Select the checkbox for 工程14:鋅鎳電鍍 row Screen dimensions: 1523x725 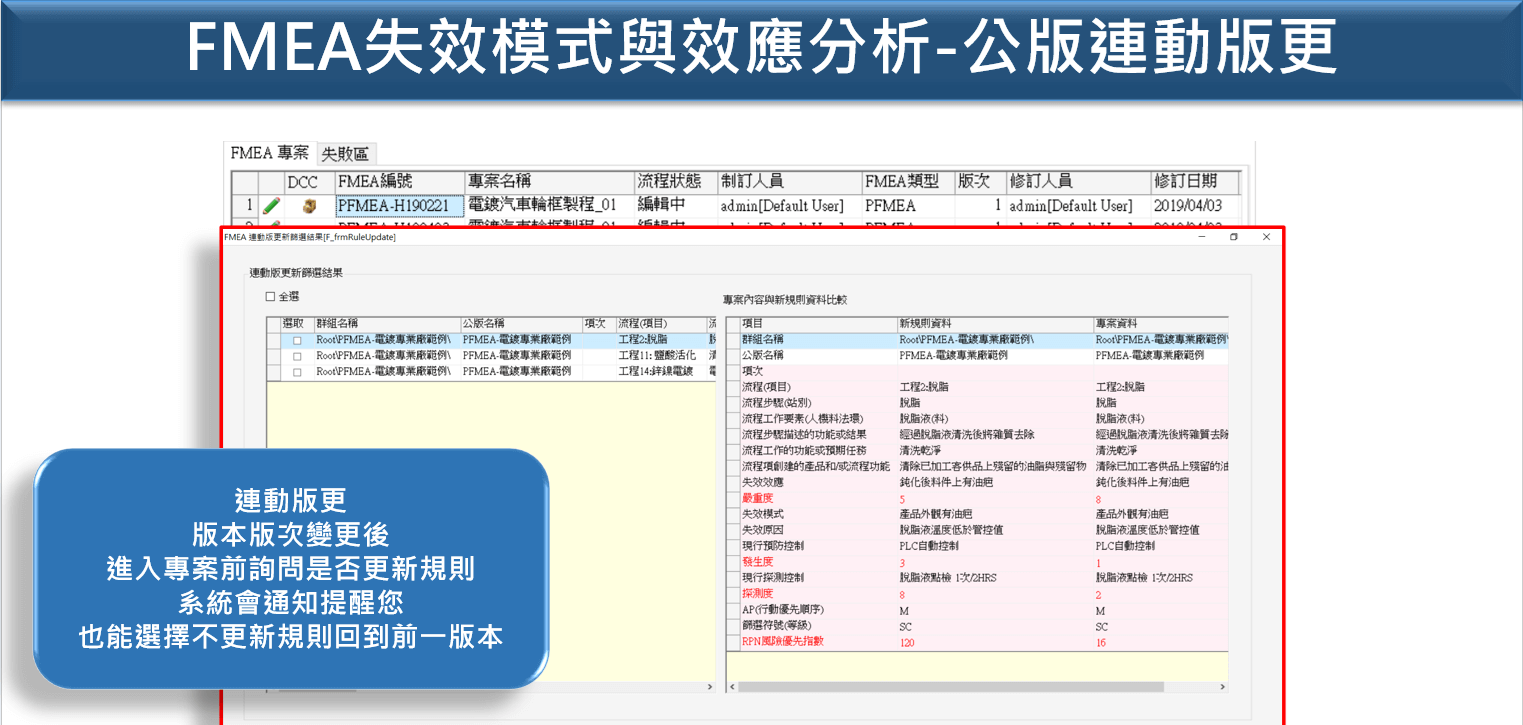(x=296, y=372)
